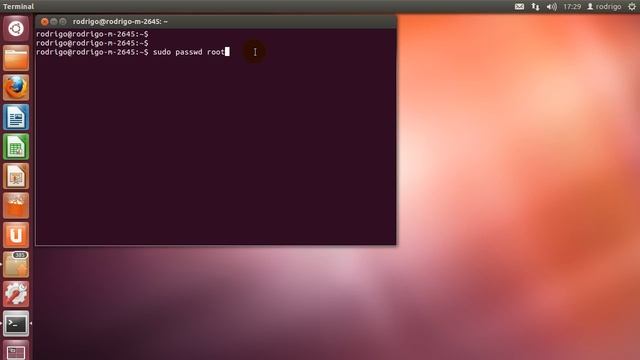Click the Terminal launcher icon

point(16,324)
